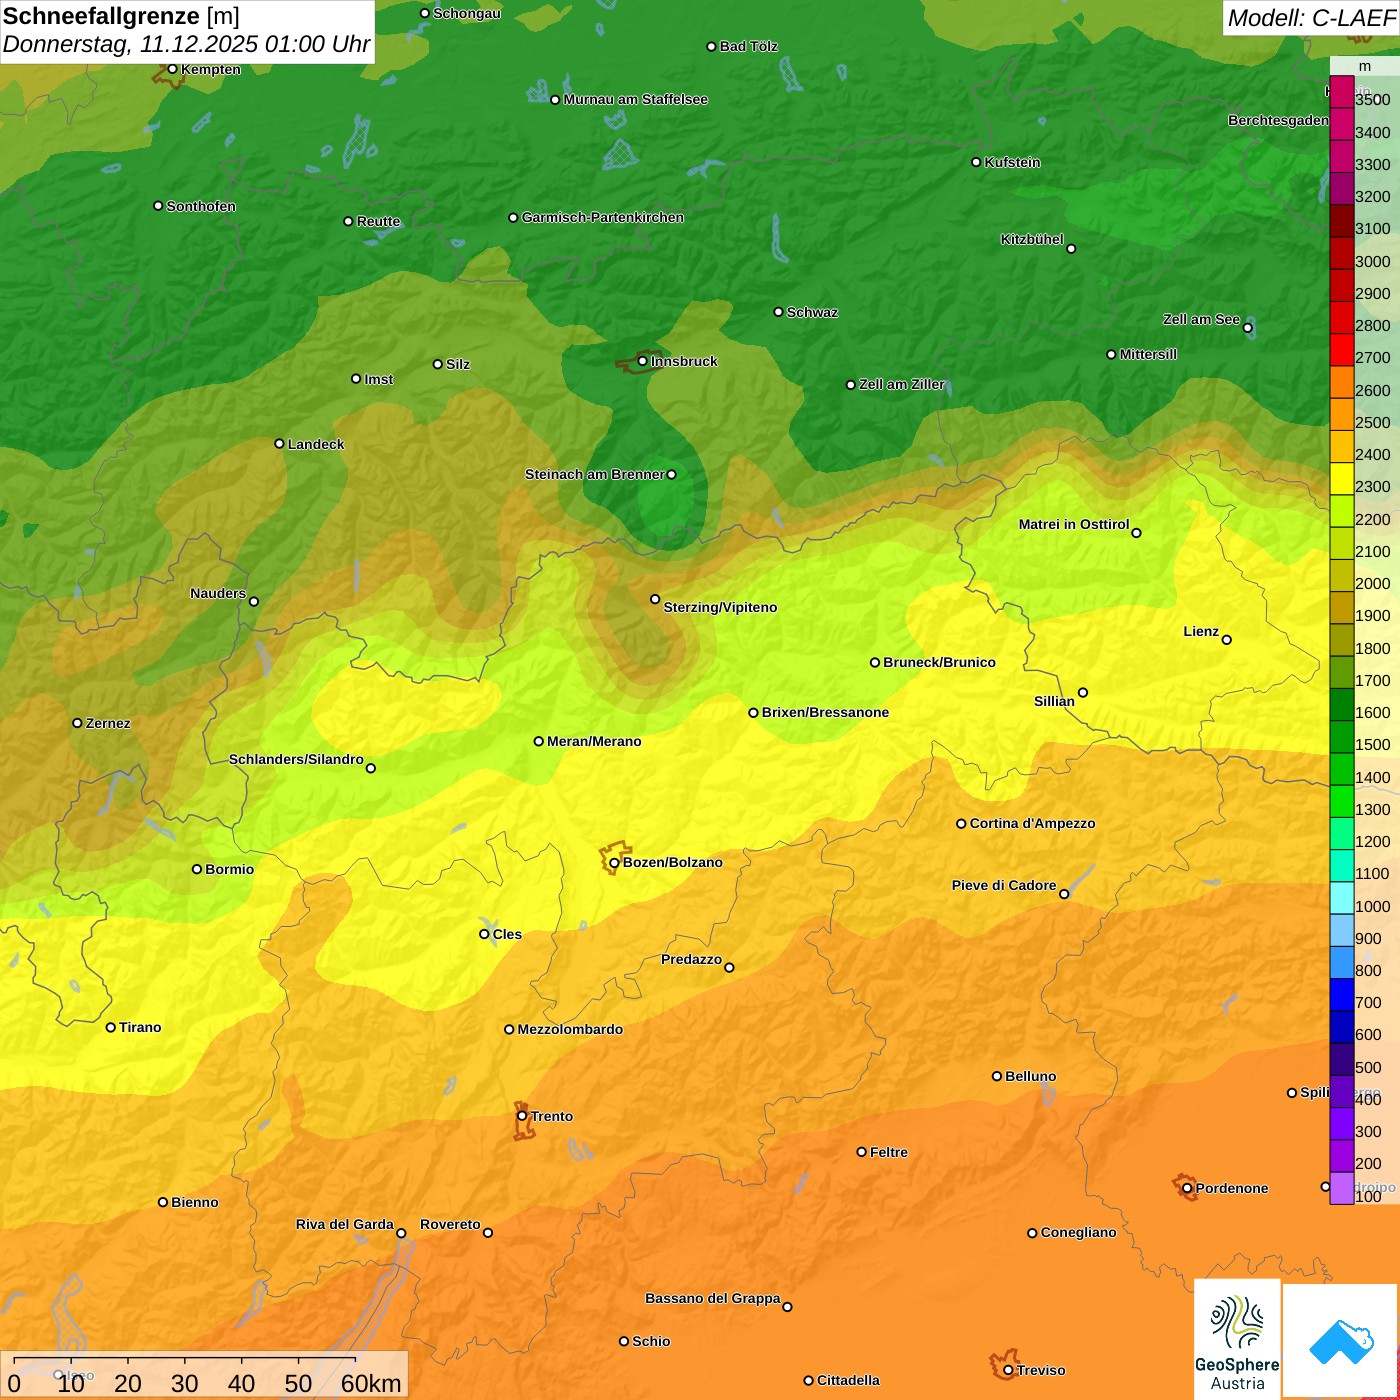Click the Mezzolombardo label

(570, 1029)
